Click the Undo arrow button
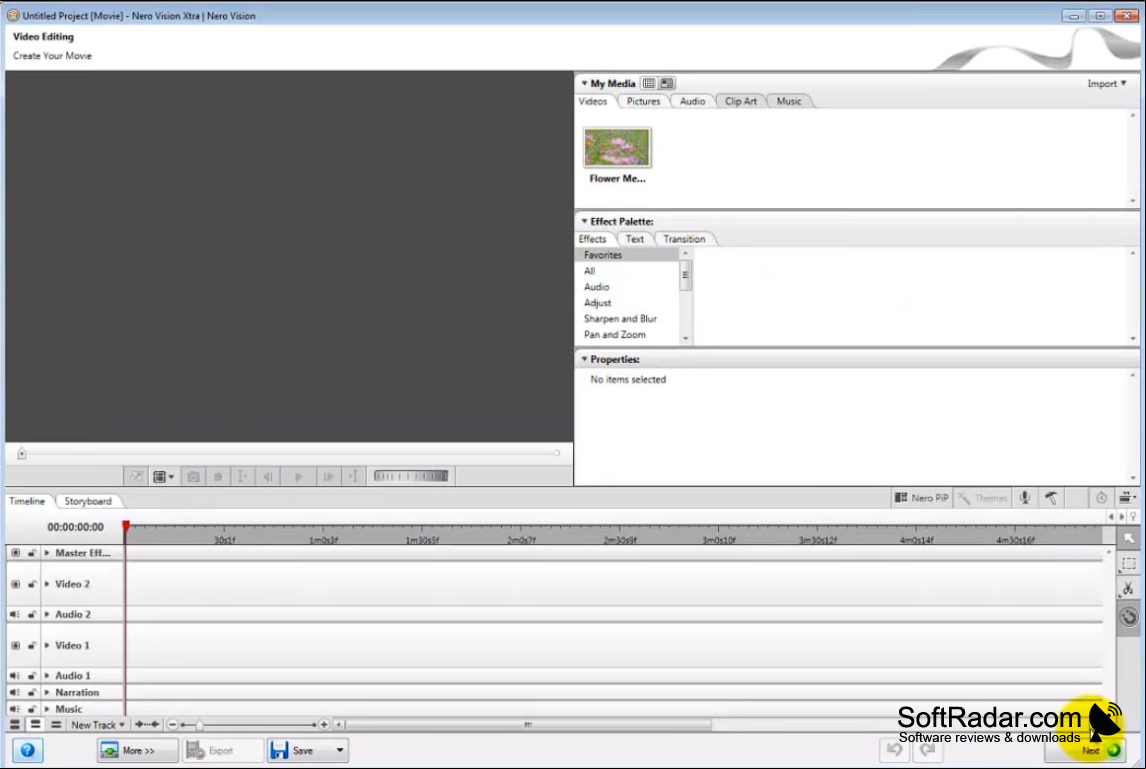1146x769 pixels. [895, 749]
